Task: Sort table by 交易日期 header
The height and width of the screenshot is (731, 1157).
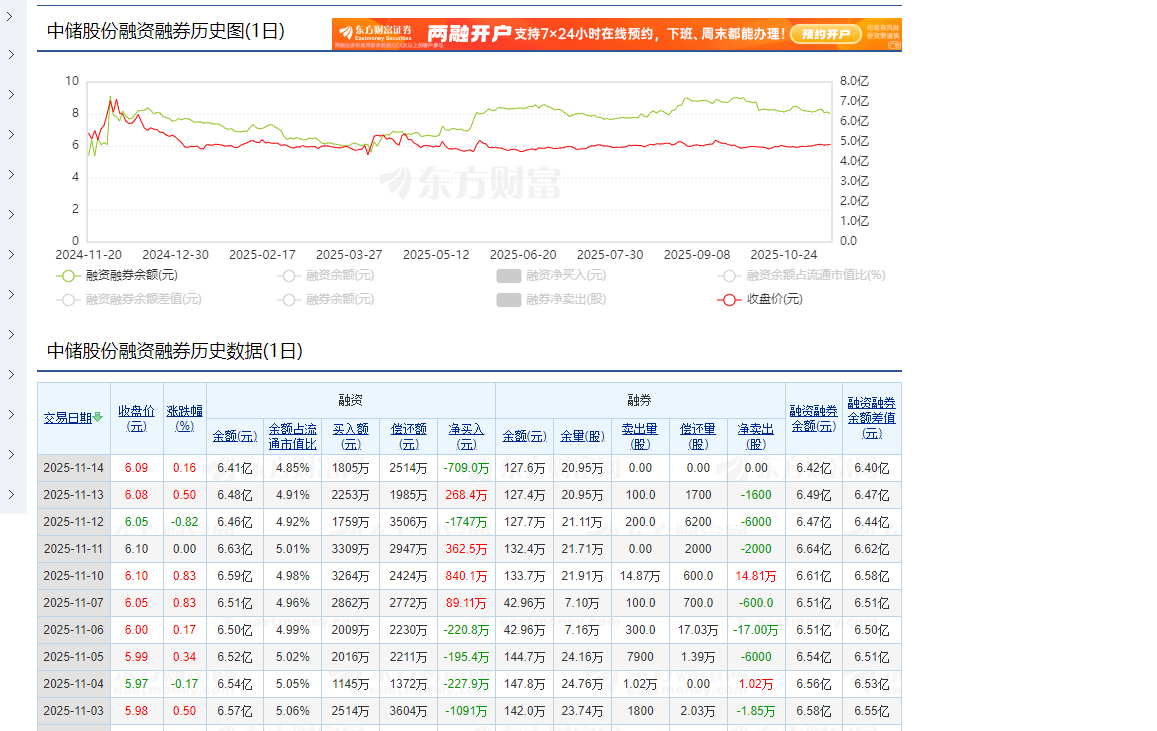Action: click(68, 418)
